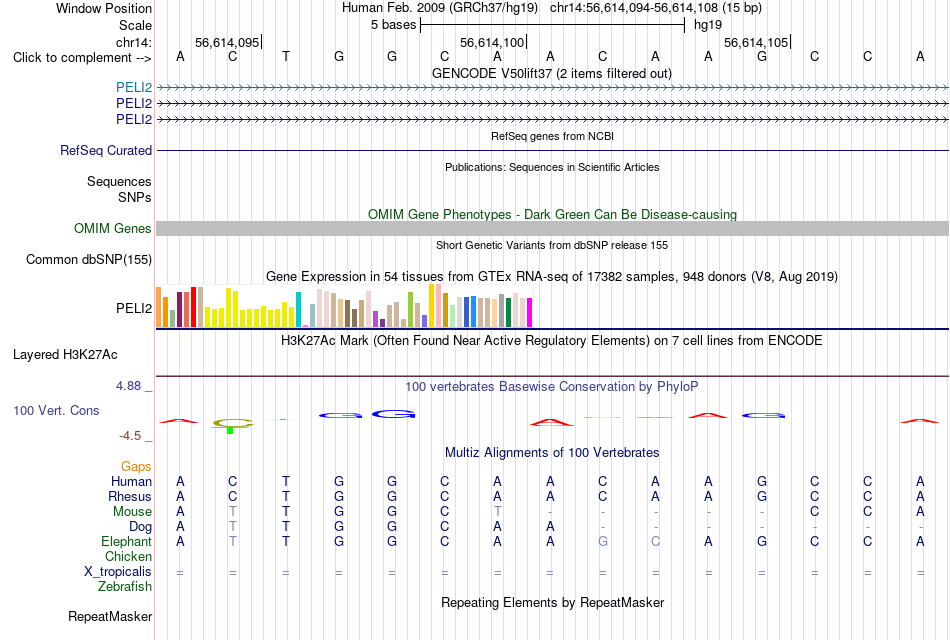This screenshot has width=950, height=640.
Task: Click 'Publications: Sequences in Scientific Articles' title
Action: point(552,167)
